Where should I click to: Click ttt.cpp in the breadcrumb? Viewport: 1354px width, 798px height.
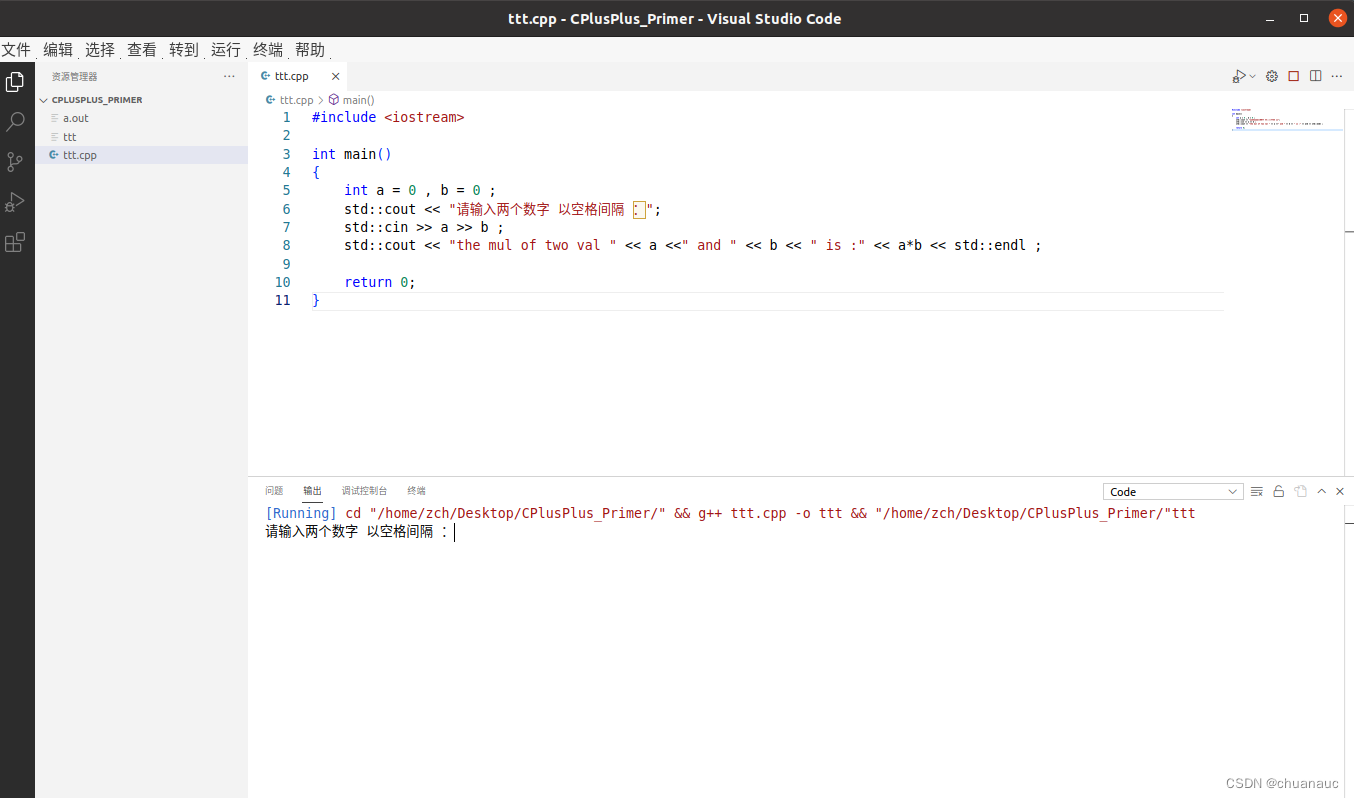296,100
